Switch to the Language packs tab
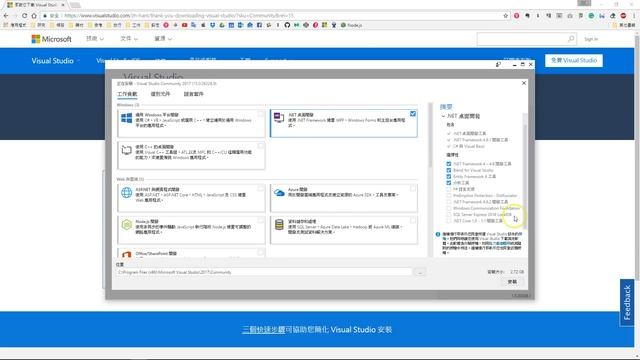The height and width of the screenshot is (360, 640). [193, 94]
